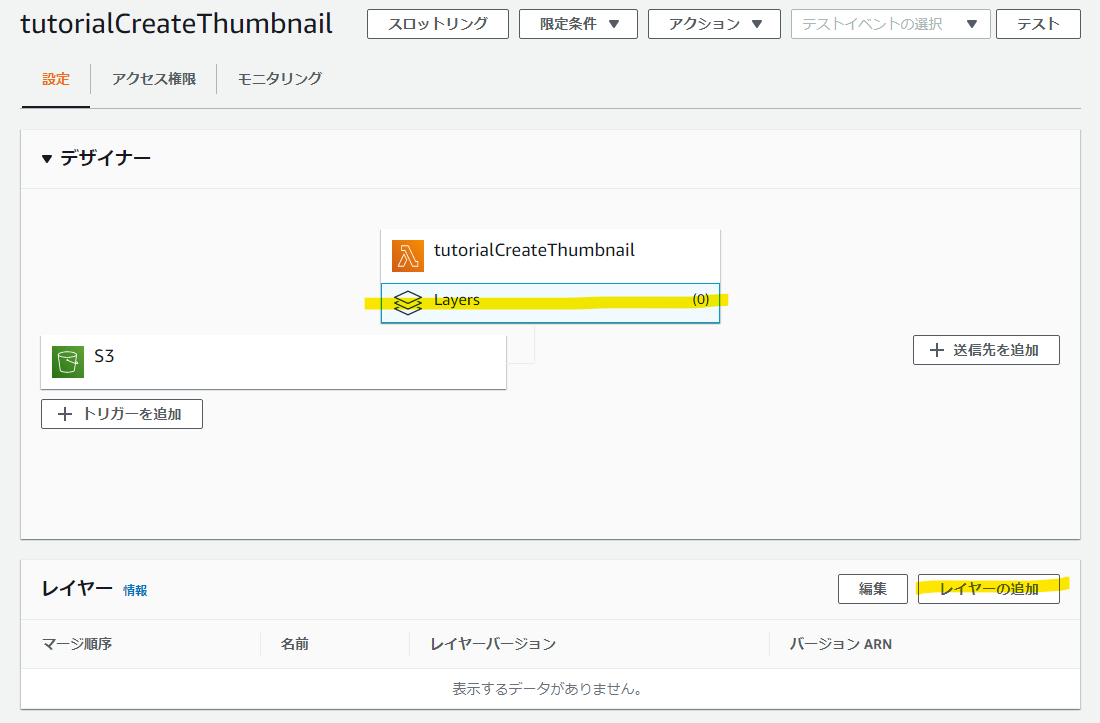Open the アクション dropdown menu

click(x=714, y=24)
